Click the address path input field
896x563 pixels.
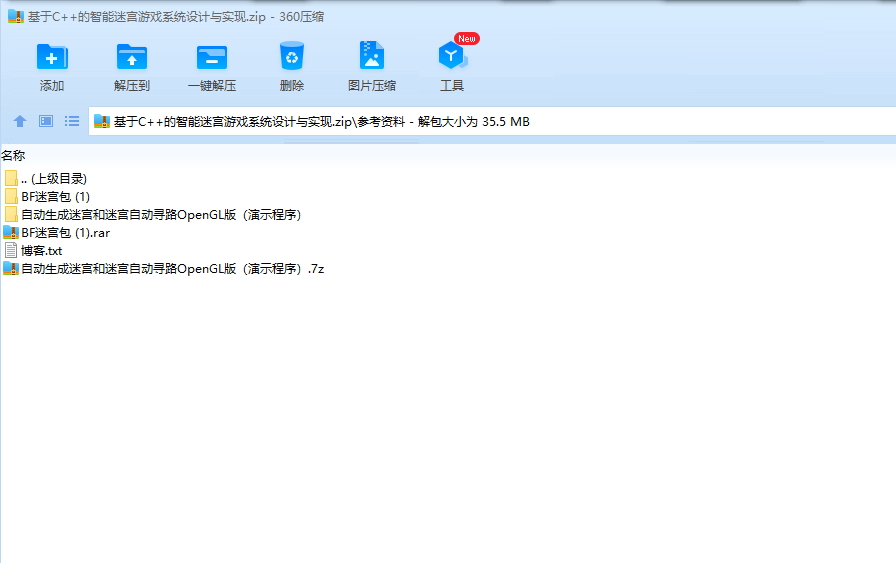coord(492,121)
